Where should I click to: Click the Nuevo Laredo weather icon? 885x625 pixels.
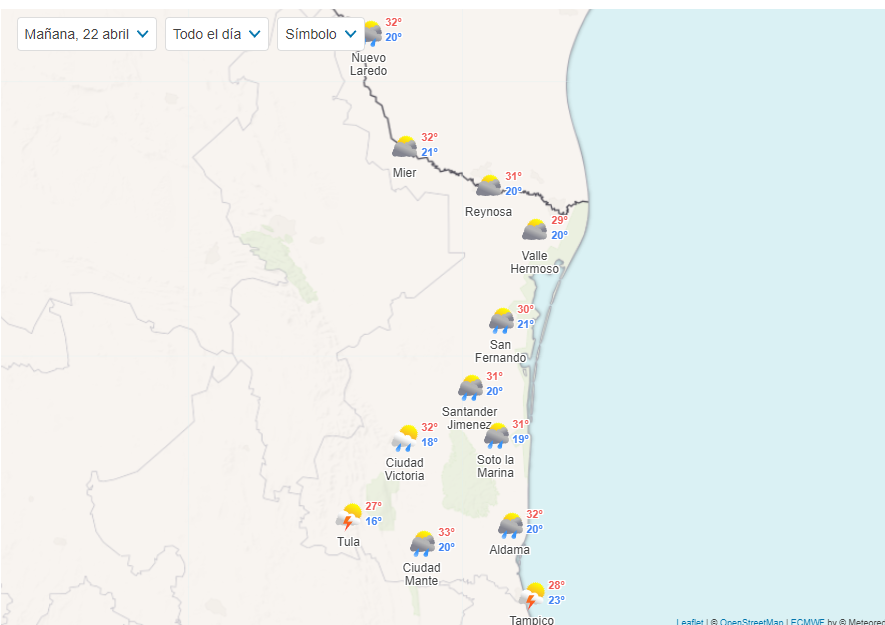click(372, 33)
